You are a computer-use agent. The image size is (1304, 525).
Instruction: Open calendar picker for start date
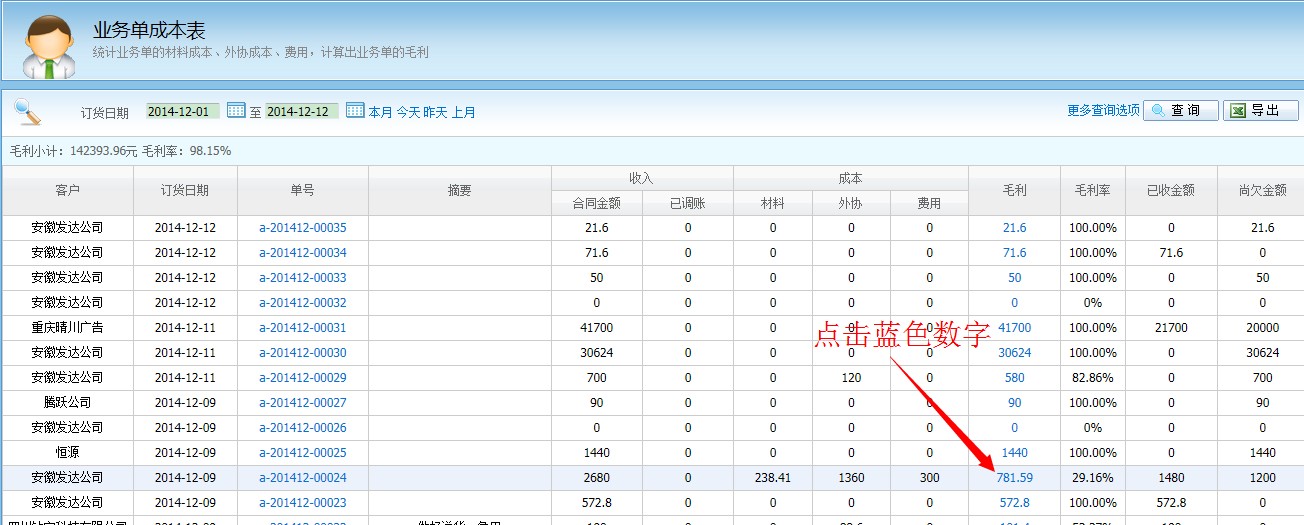tap(236, 111)
